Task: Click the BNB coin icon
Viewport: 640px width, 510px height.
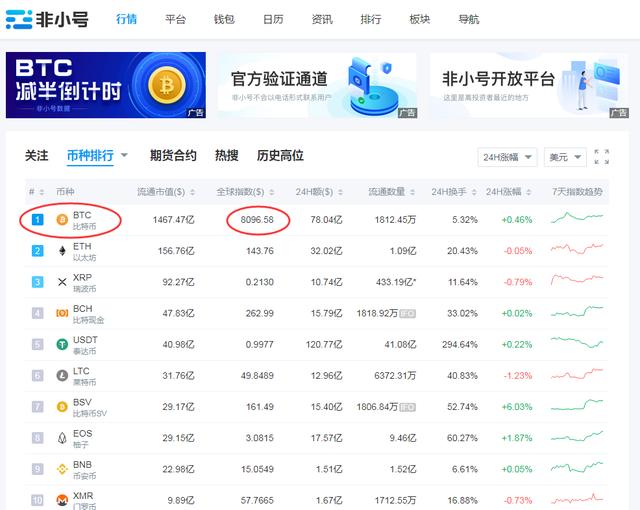Action: (x=62, y=469)
